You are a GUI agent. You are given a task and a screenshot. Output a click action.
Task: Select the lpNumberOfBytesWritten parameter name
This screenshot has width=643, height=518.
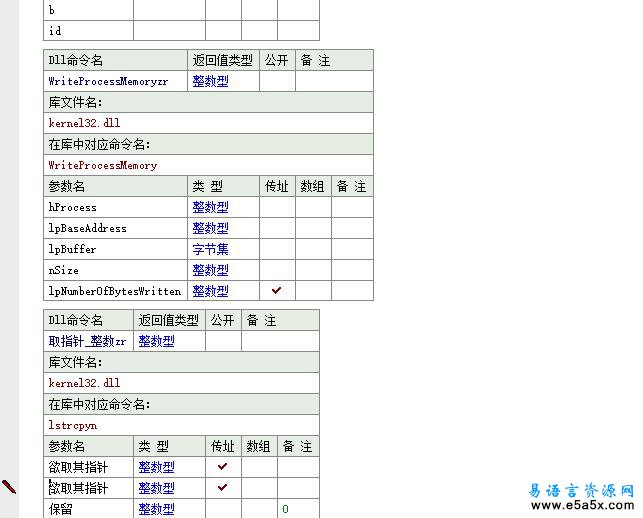pos(115,291)
